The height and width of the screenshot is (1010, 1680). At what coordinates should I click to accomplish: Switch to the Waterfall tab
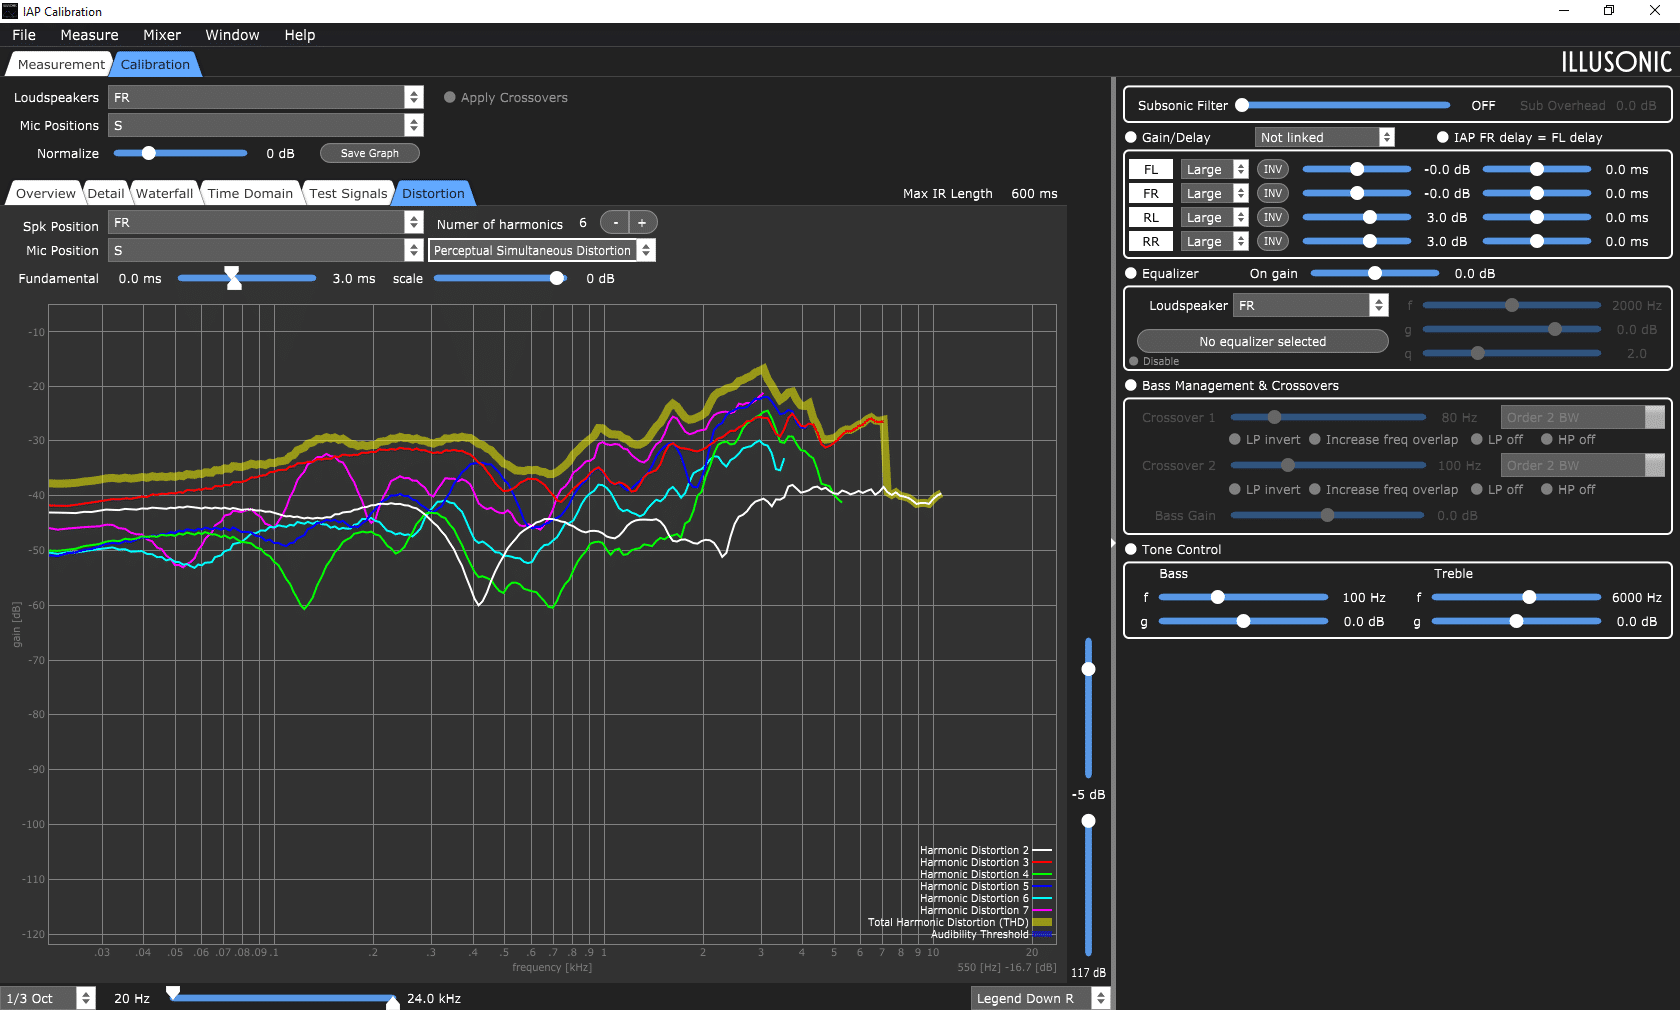pos(165,193)
